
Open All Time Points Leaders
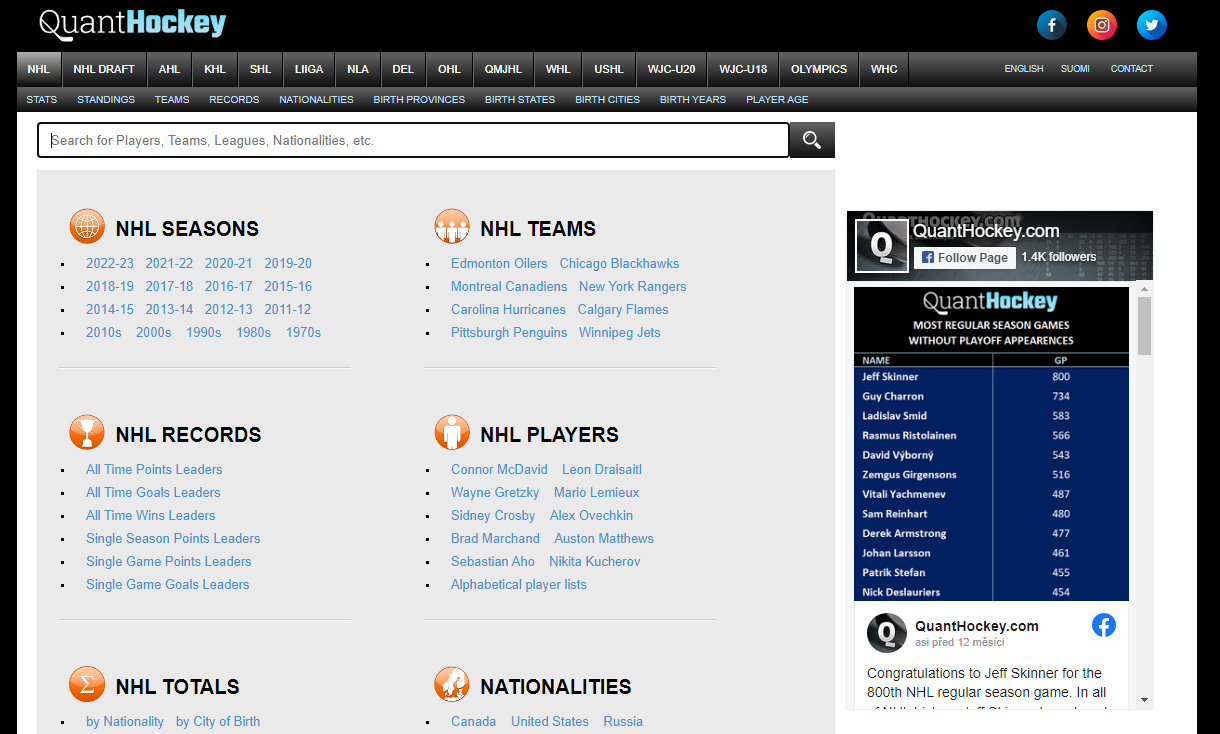[154, 470]
